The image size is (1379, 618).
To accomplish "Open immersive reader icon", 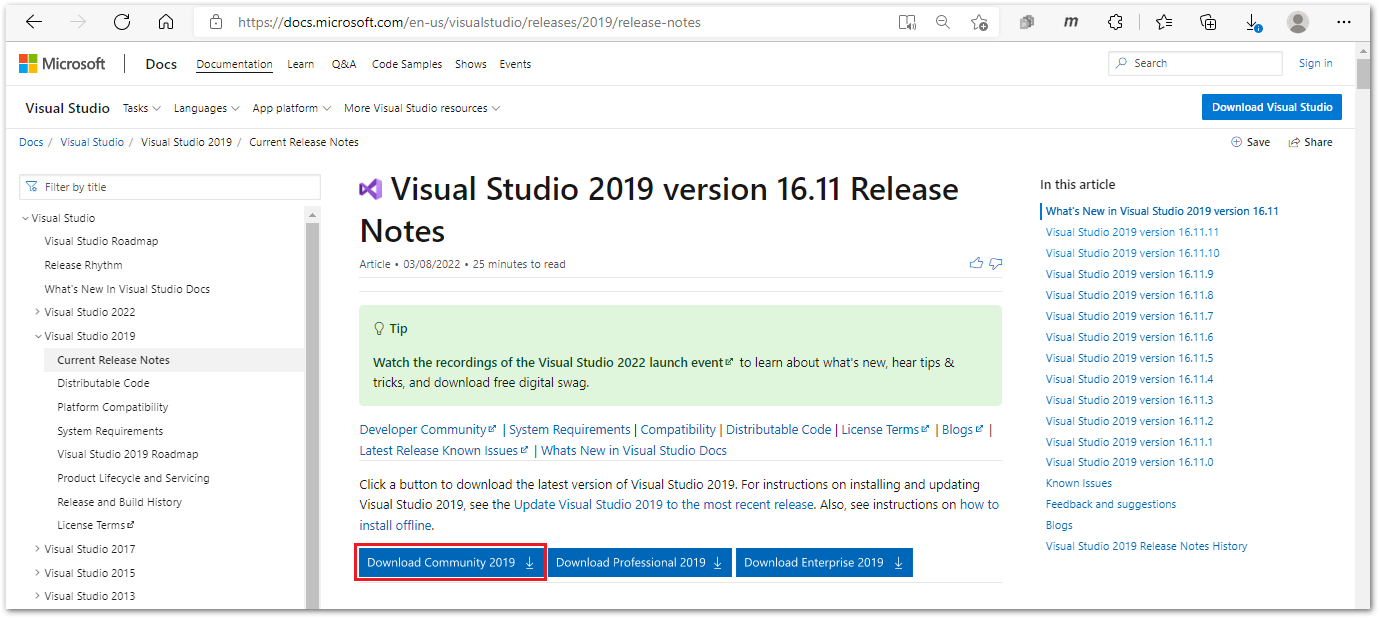I will tap(907, 22).
